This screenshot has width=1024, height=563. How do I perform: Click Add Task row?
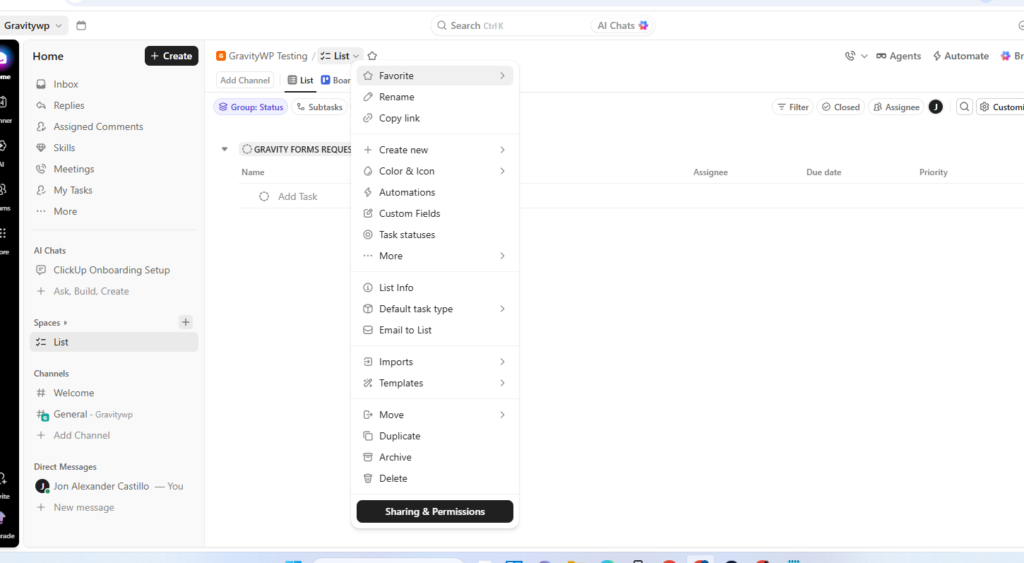[x=297, y=197]
